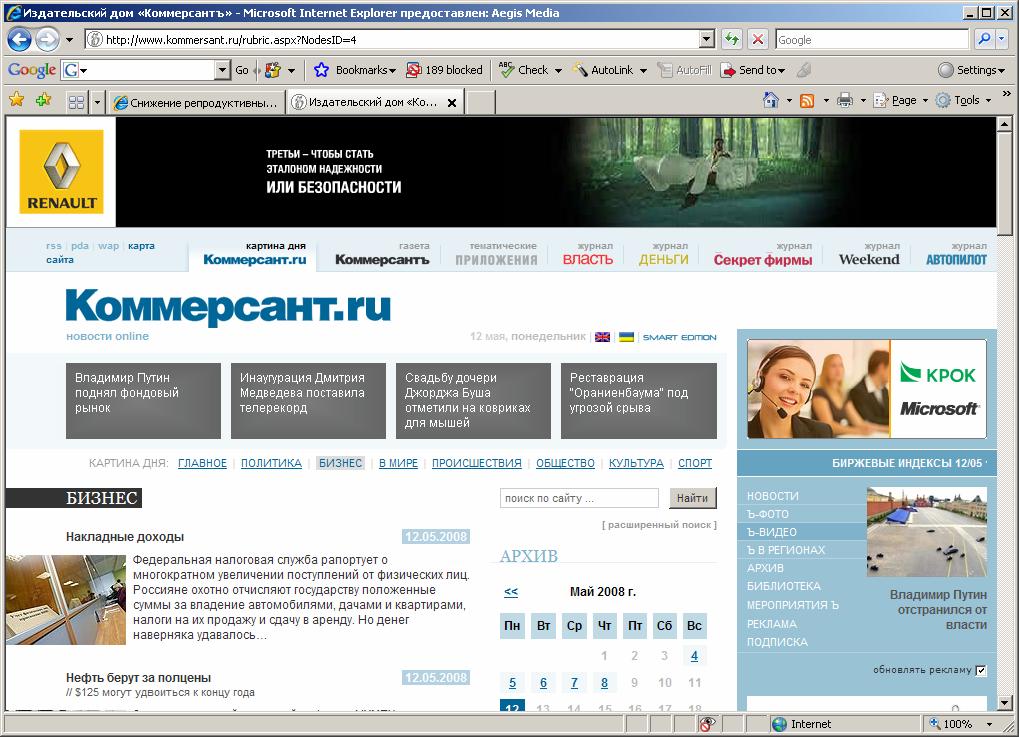Expand the address bar history dropdown

[x=707, y=40]
